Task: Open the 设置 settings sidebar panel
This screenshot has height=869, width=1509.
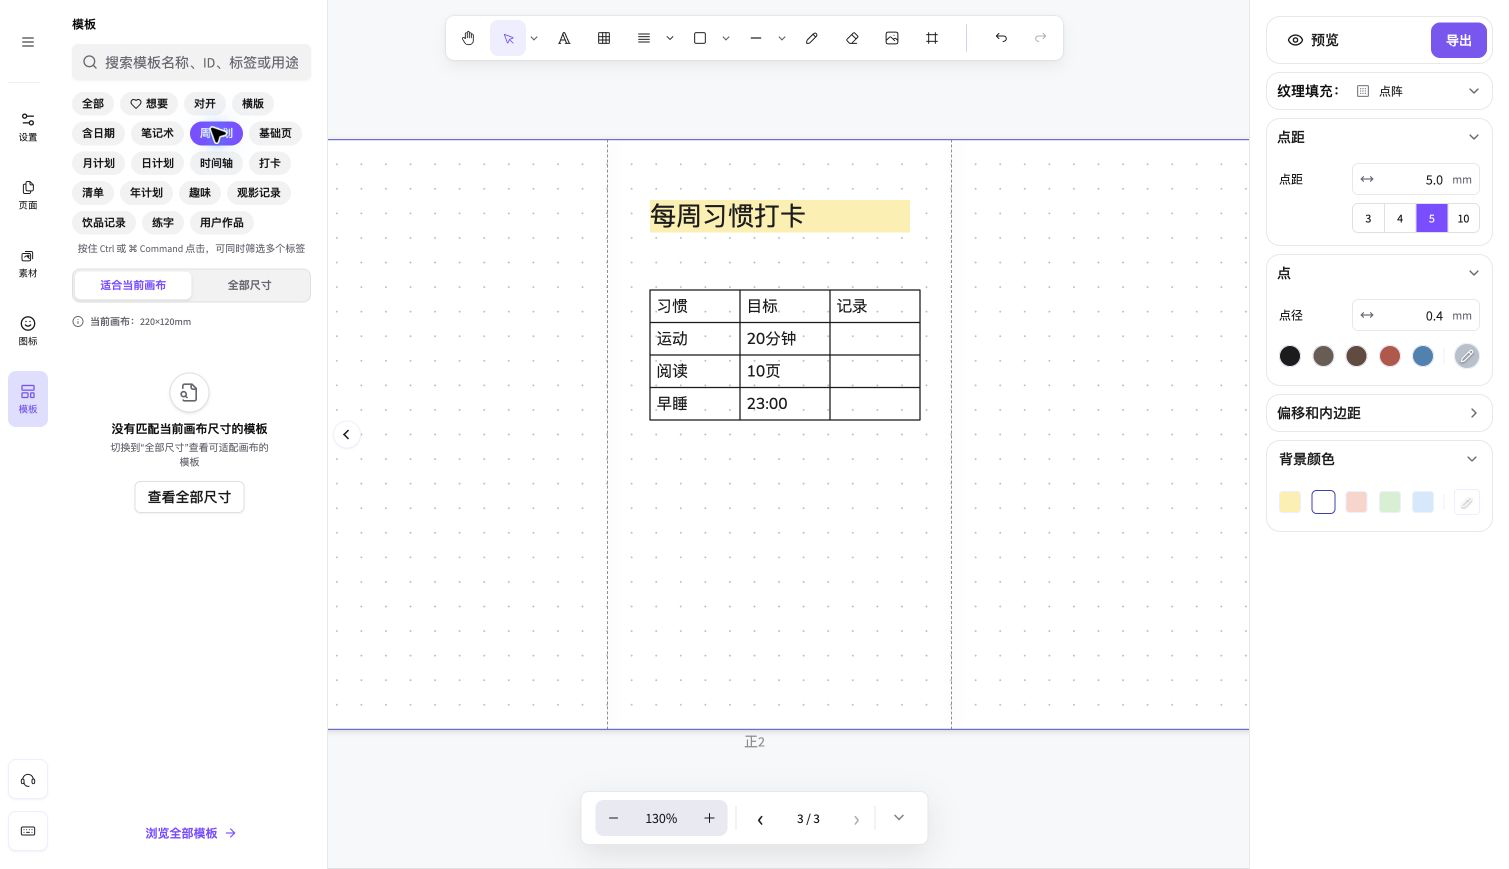Action: coord(28,127)
